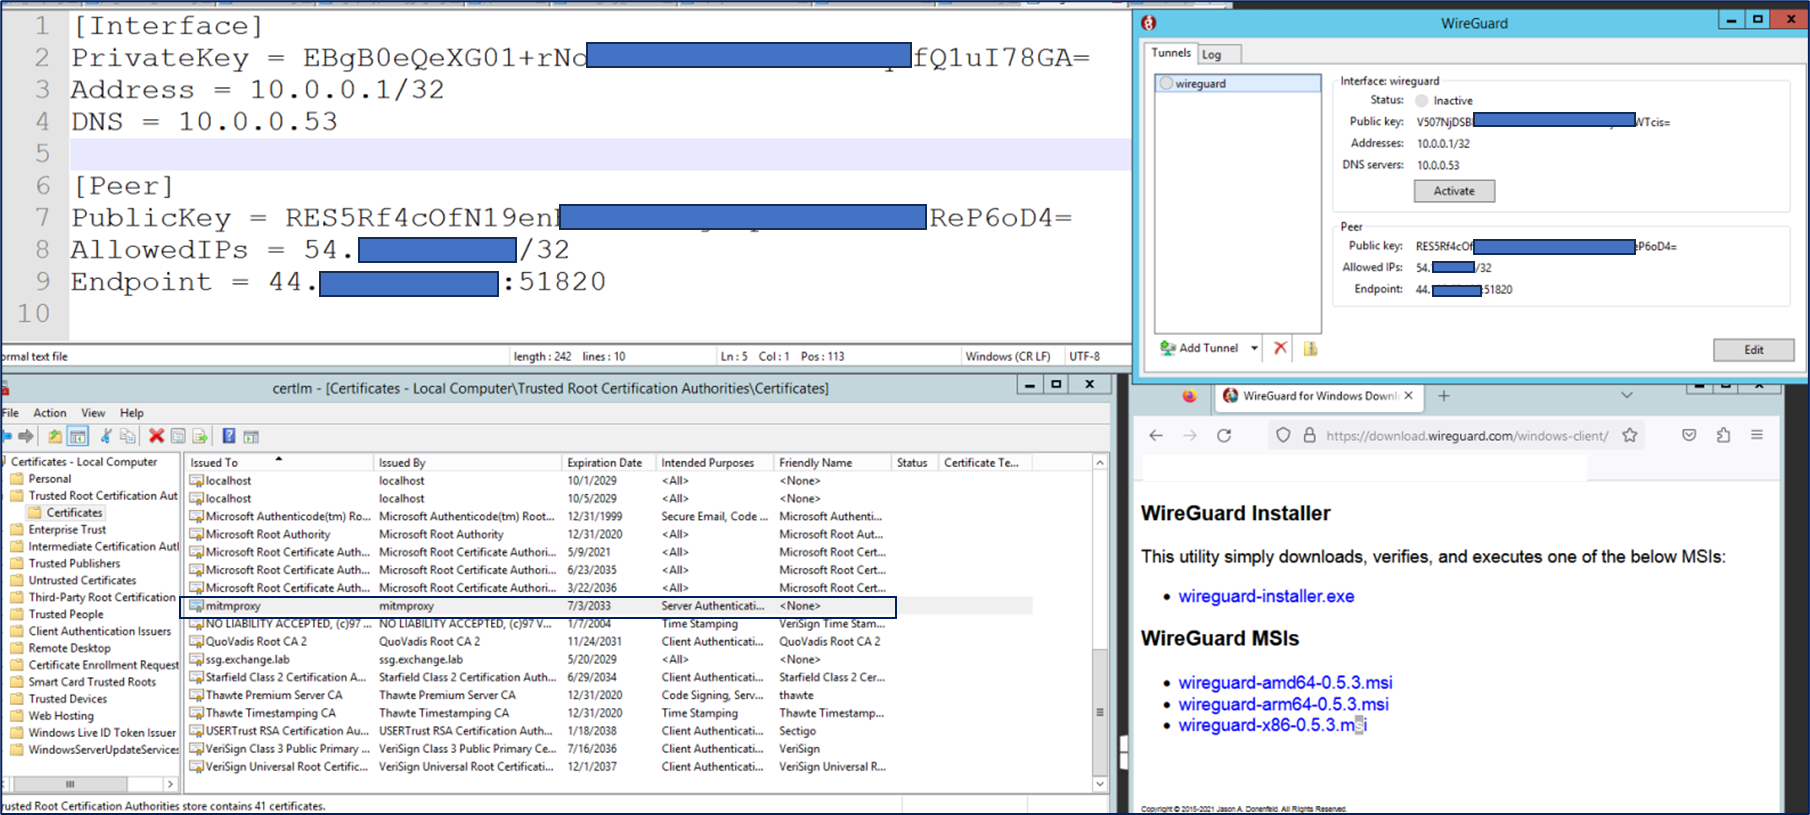Bookmark this page with the star icon
Image resolution: width=1810 pixels, height=815 pixels.
click(1630, 435)
